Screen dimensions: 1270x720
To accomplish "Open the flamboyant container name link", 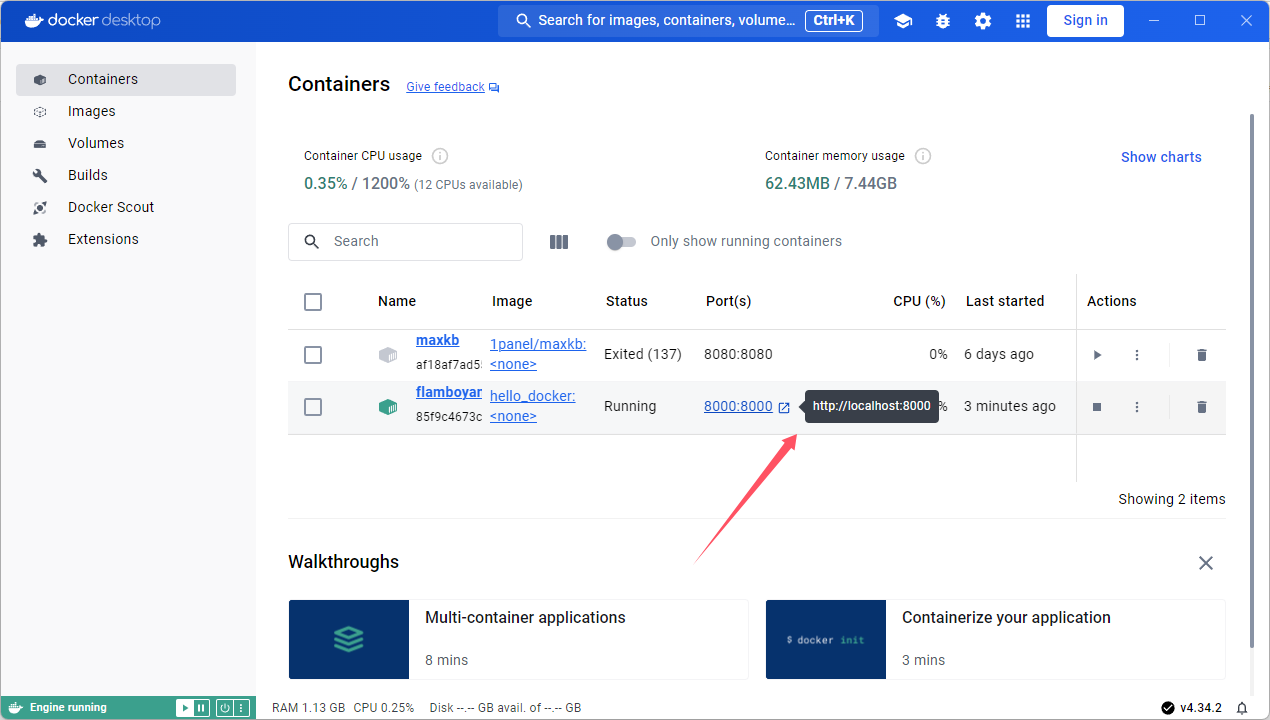I will (449, 393).
